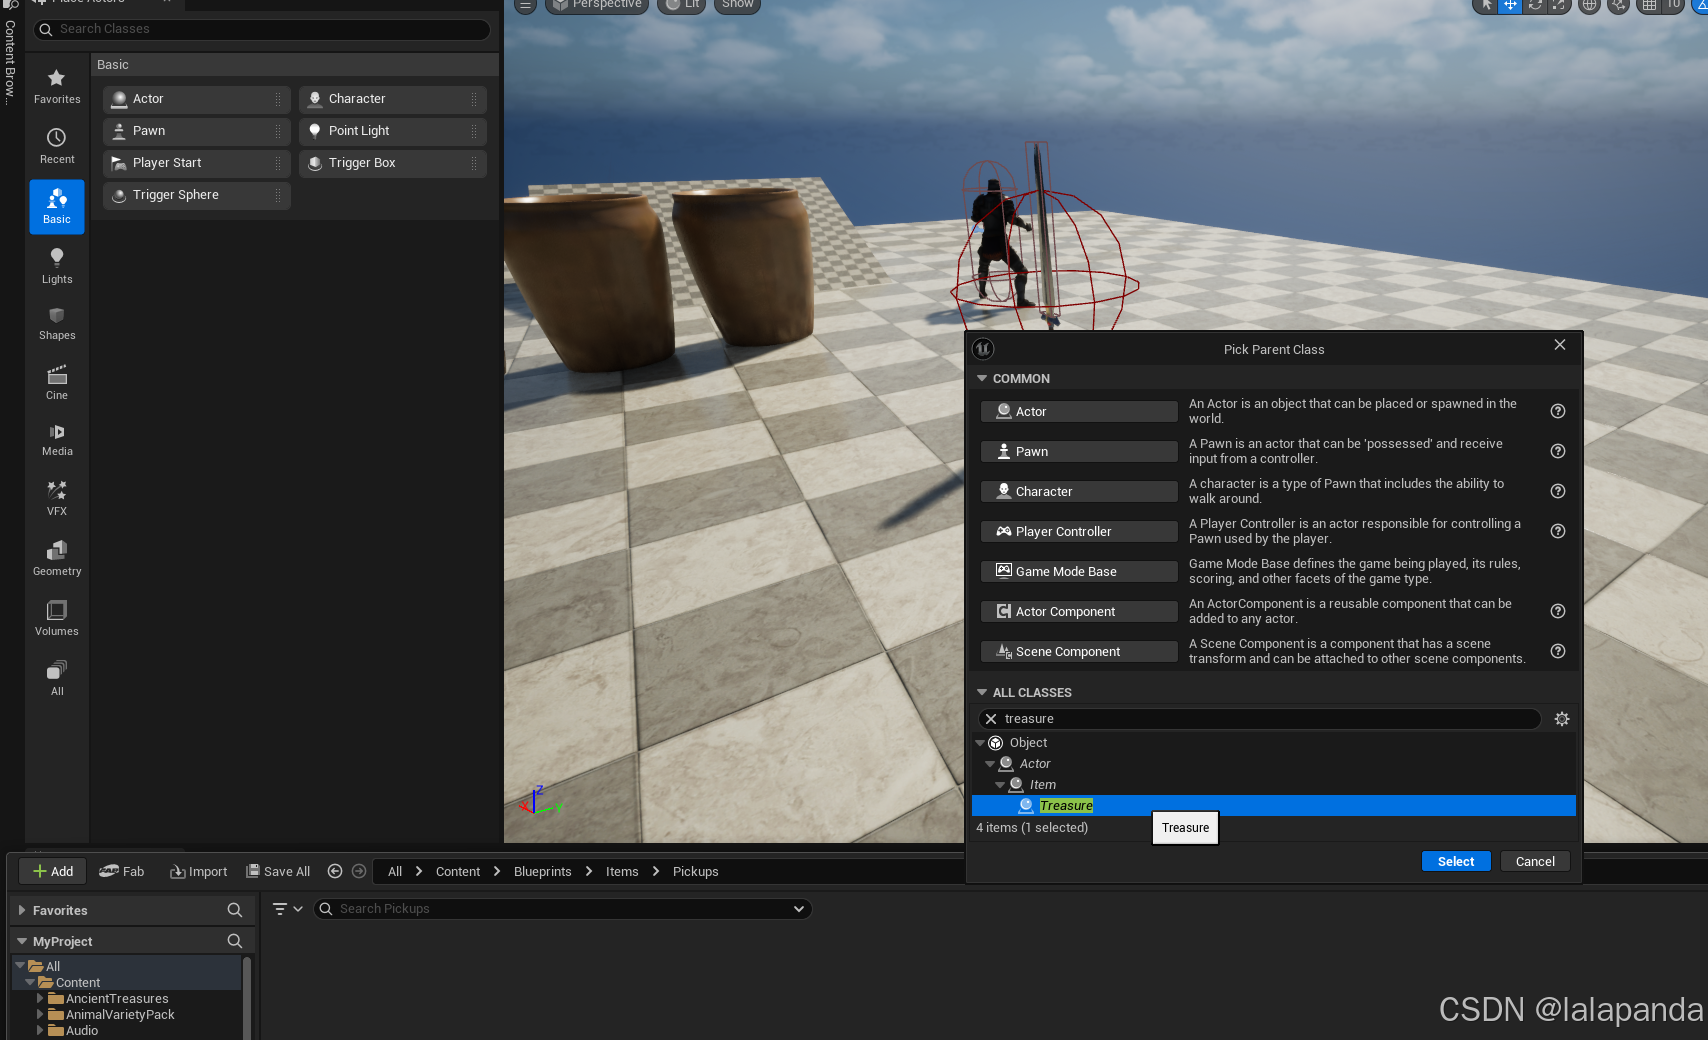Select Pawn in the Basic actors list
This screenshot has height=1040, width=1708.
point(196,131)
